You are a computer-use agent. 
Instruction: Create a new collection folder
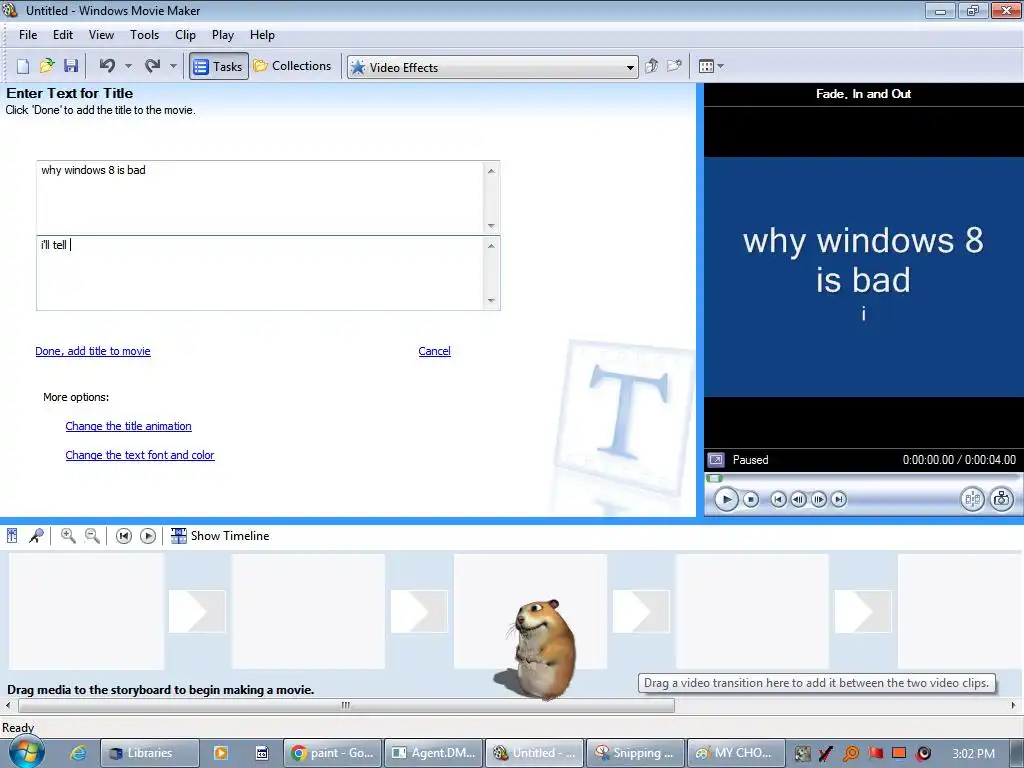pos(674,66)
